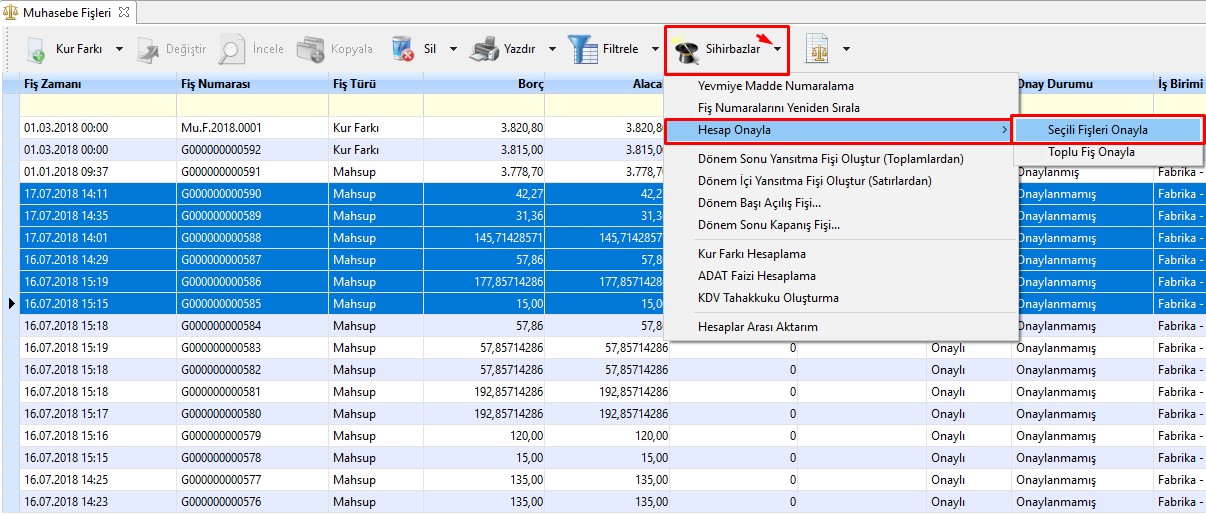Expand the Sil dropdown arrow

point(453,49)
